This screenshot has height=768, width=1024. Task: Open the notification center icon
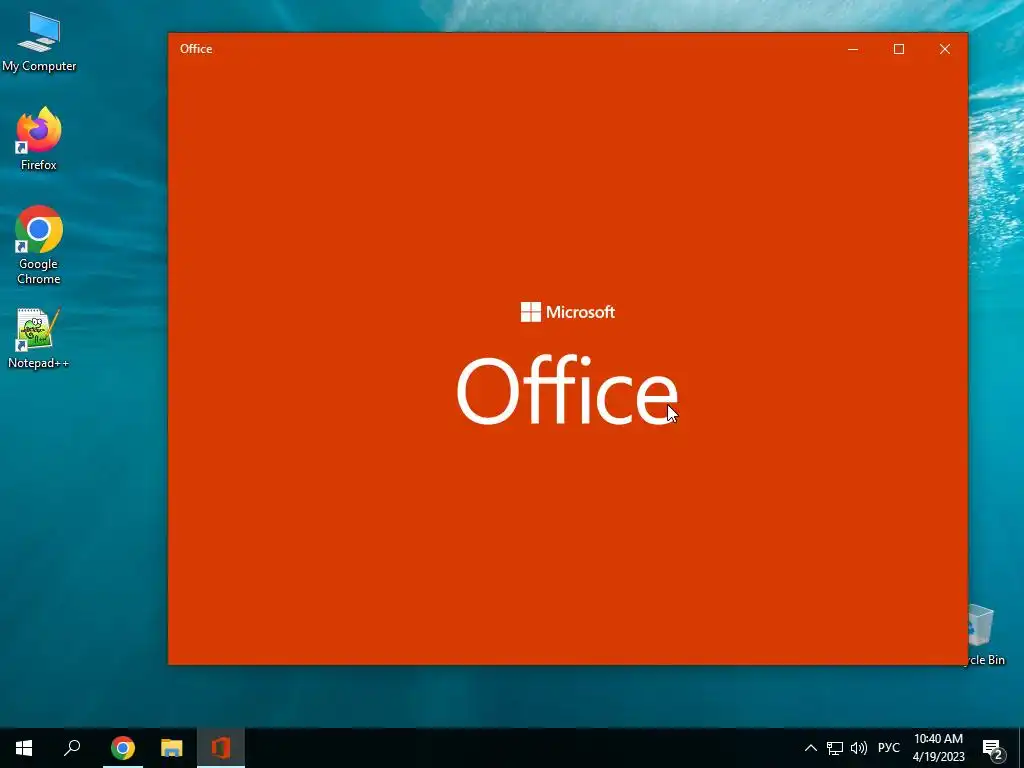point(993,749)
